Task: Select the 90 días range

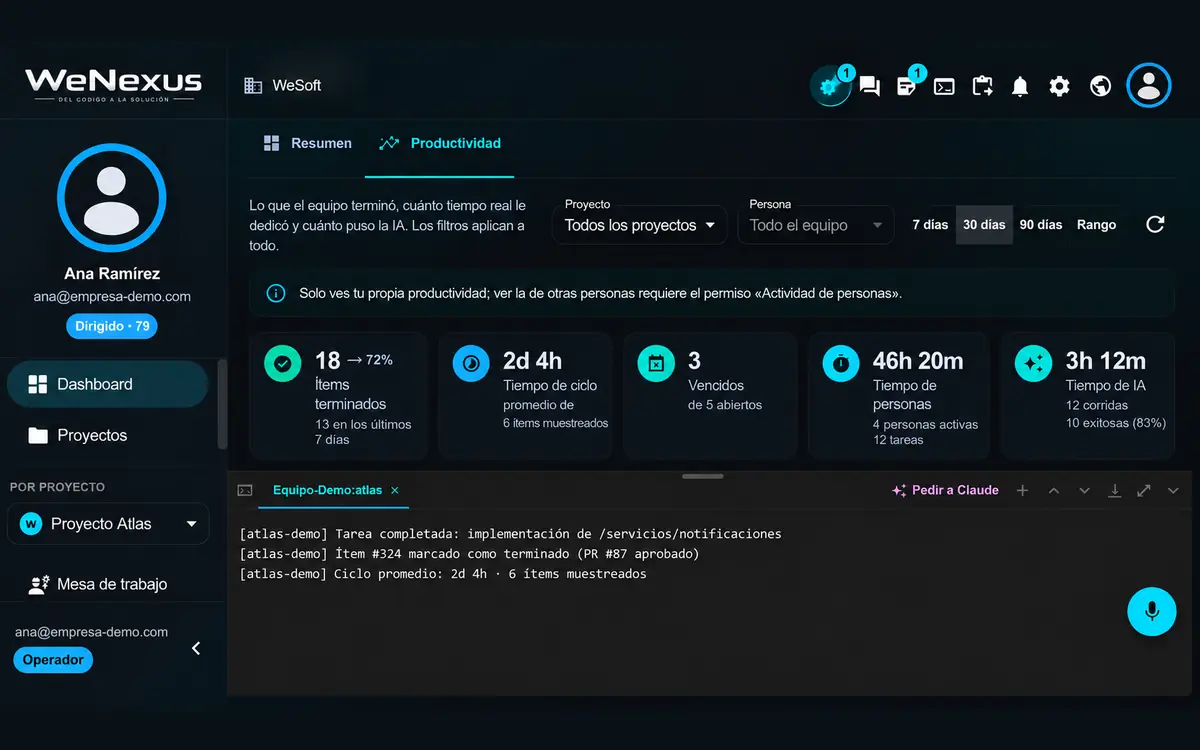Action: pos(1041,224)
